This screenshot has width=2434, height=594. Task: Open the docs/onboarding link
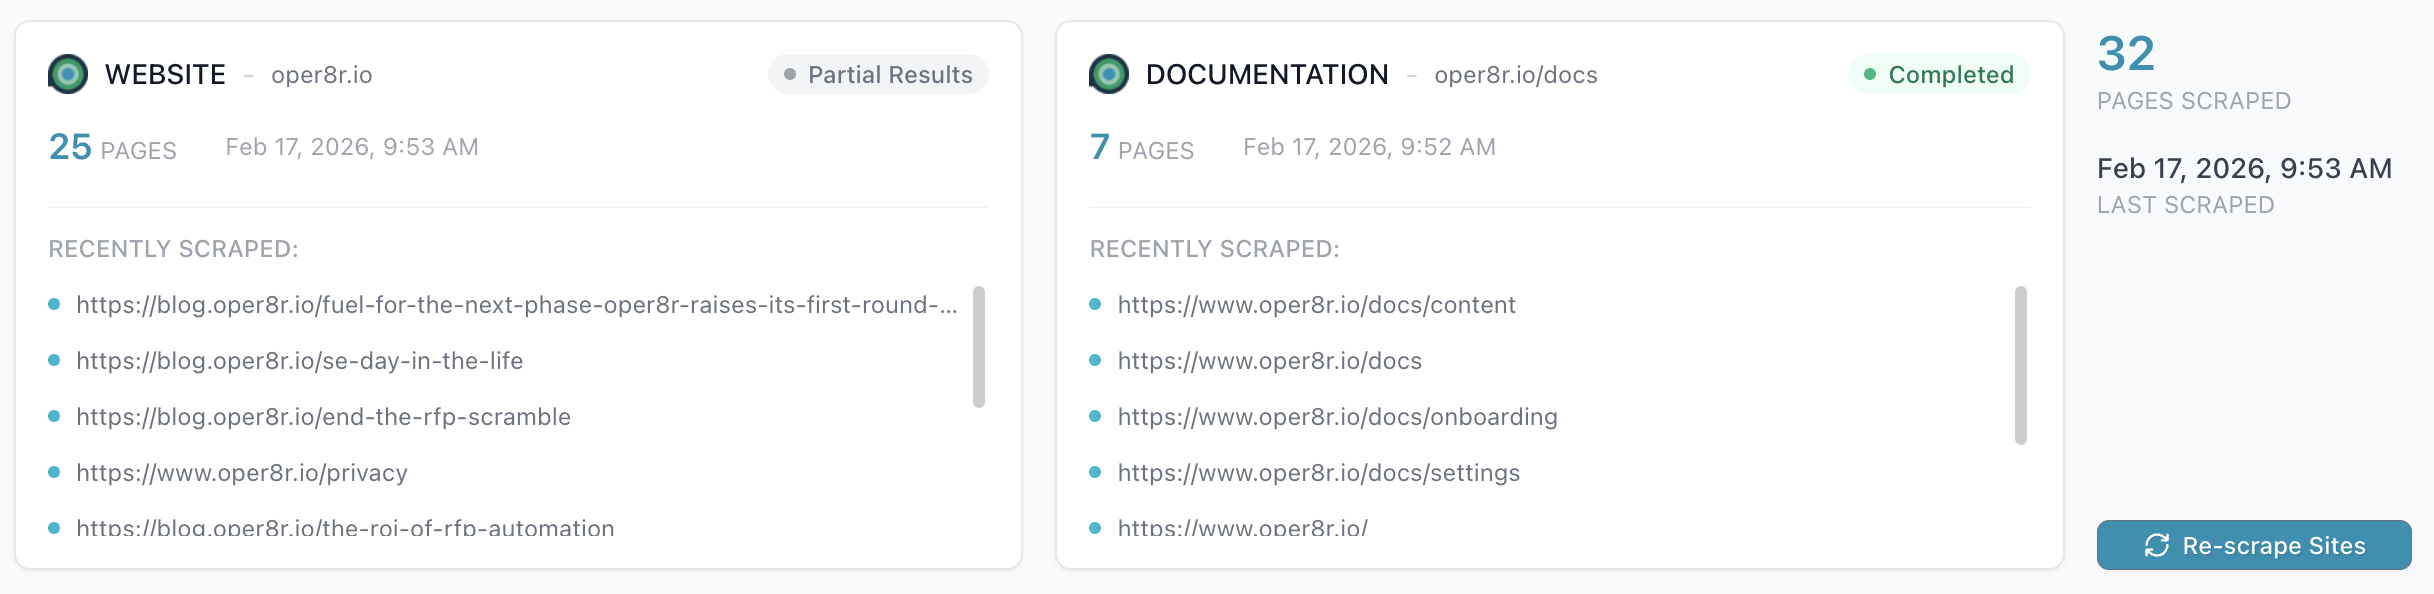(x=1337, y=417)
